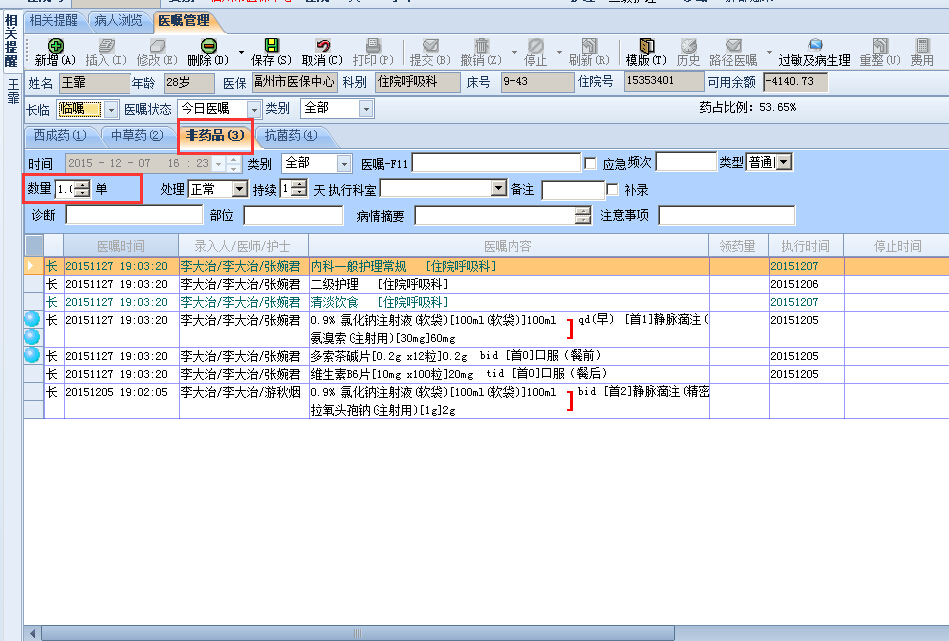949x641 pixels.
Task: Click the 注意事项 input field
Action: coord(727,215)
